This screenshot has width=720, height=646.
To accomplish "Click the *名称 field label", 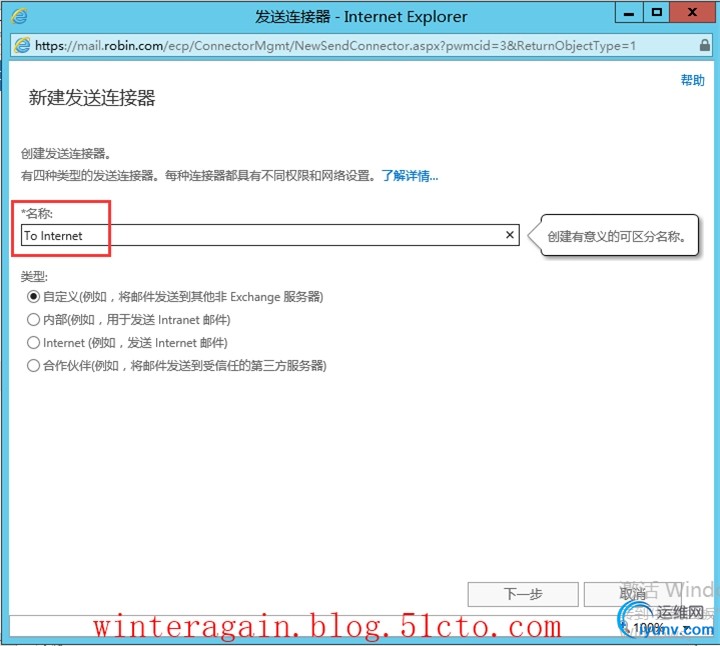I will (x=37, y=213).
